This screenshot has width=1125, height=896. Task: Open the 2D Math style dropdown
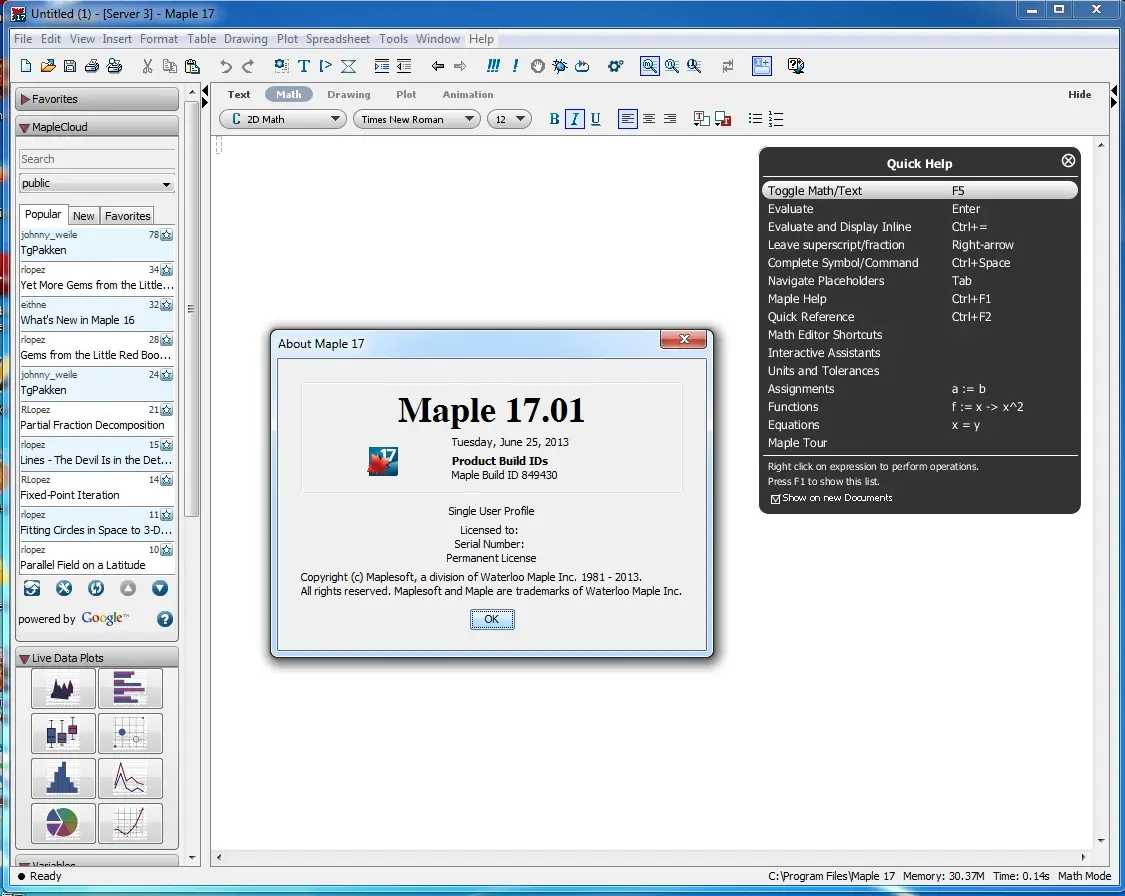pyautogui.click(x=283, y=119)
